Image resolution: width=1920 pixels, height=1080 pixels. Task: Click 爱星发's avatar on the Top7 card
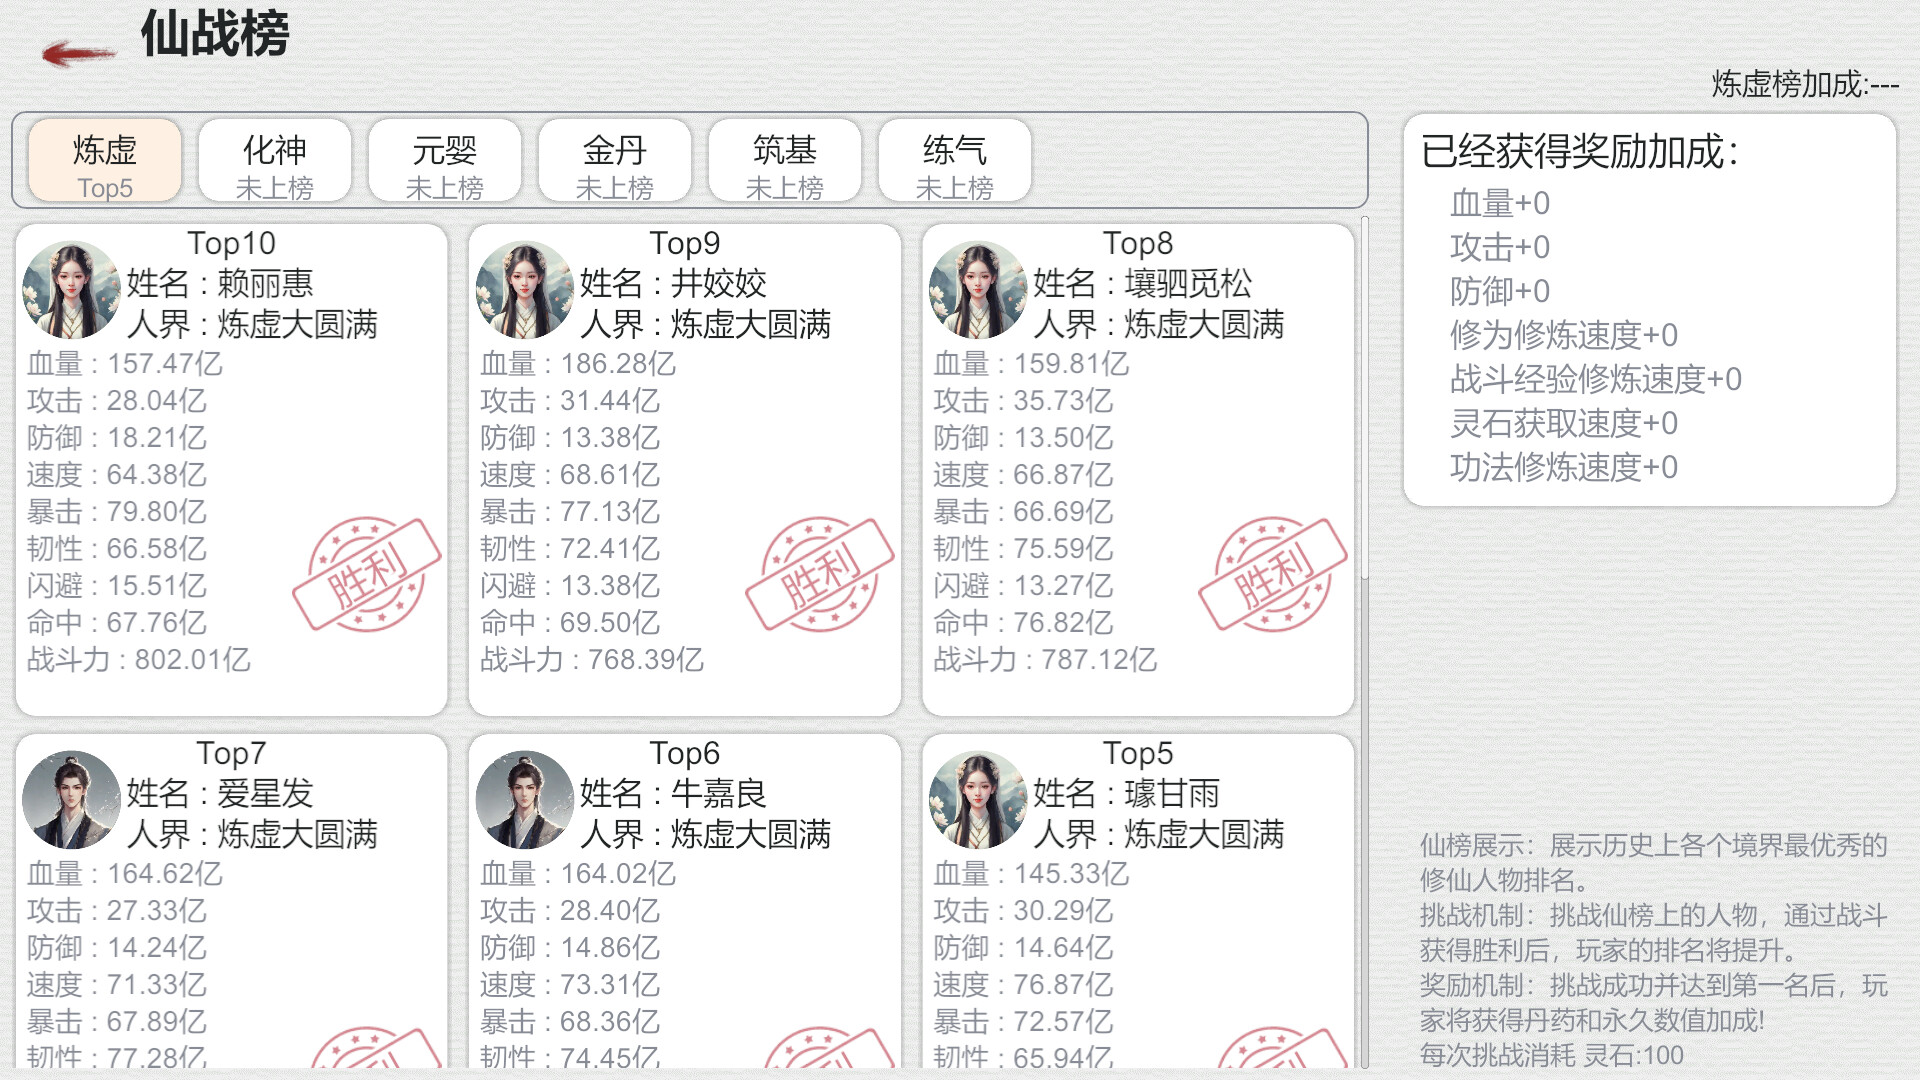(x=70, y=800)
